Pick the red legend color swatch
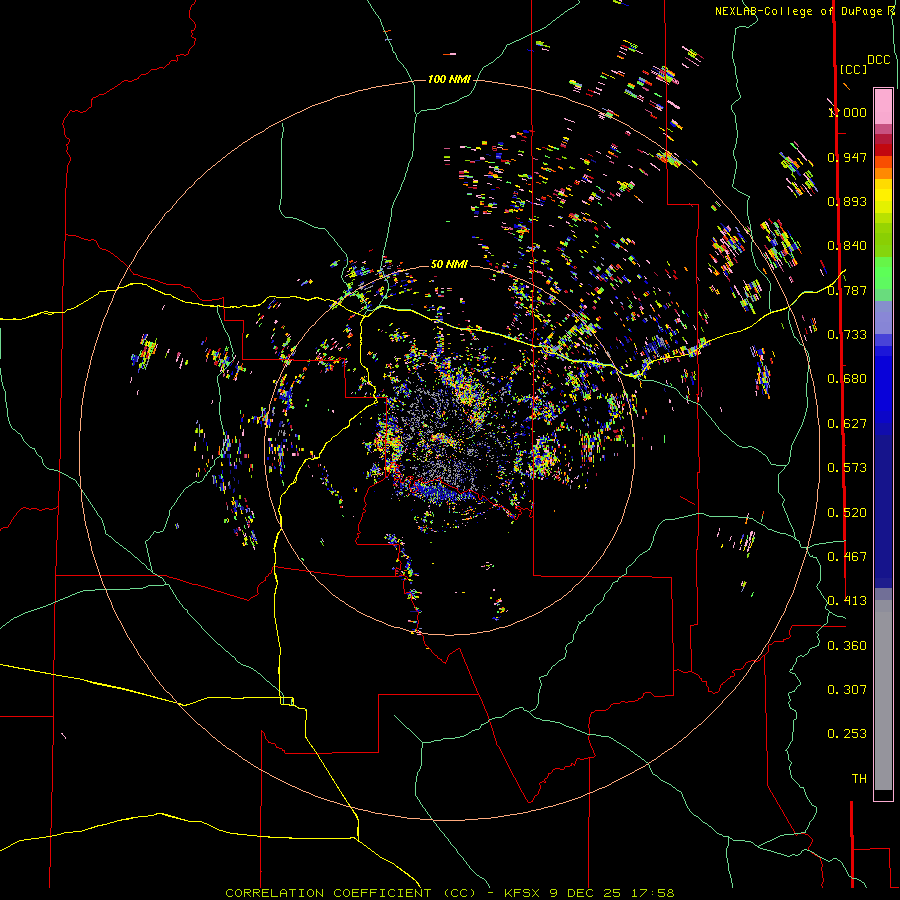Screen dimensions: 900x900 click(x=883, y=150)
